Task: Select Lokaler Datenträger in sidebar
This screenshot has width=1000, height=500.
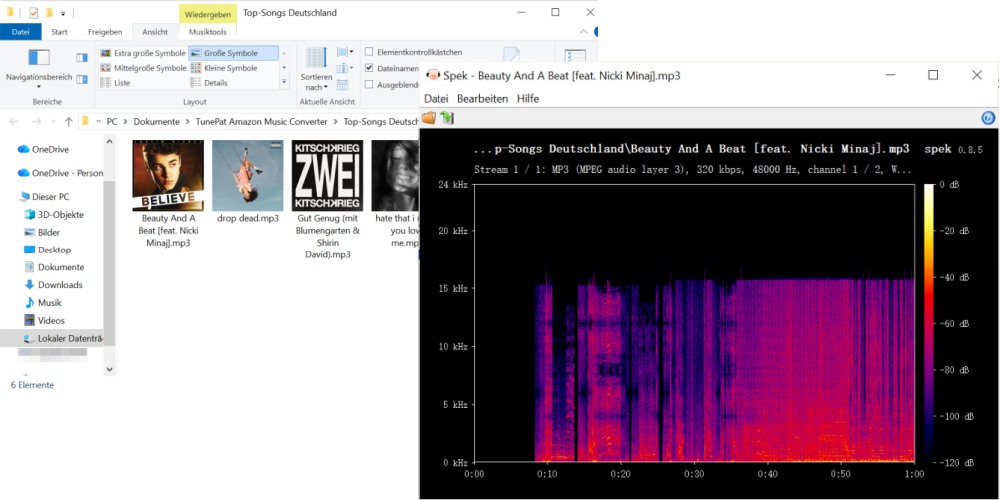Action: pos(52,338)
